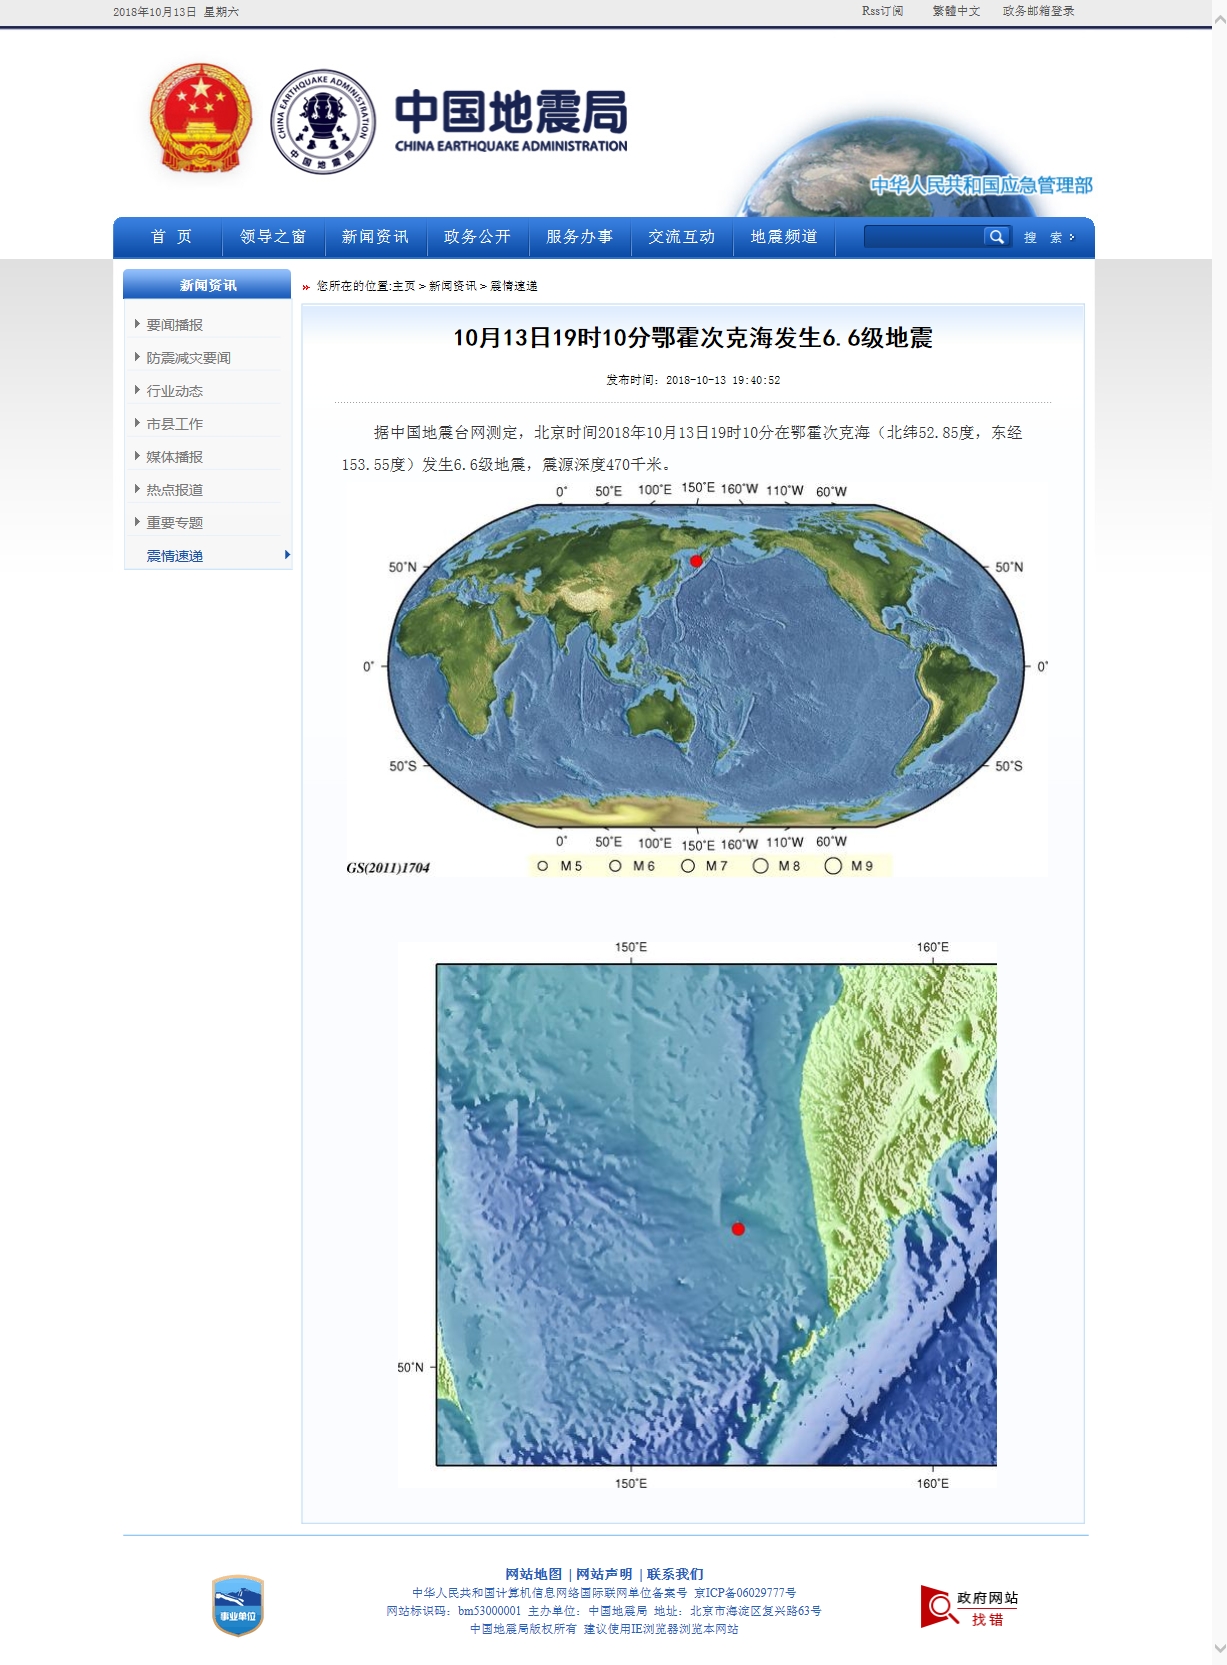The width and height of the screenshot is (1227, 1665).
Task: Open the 首页 navigation tab
Action: click(x=171, y=237)
